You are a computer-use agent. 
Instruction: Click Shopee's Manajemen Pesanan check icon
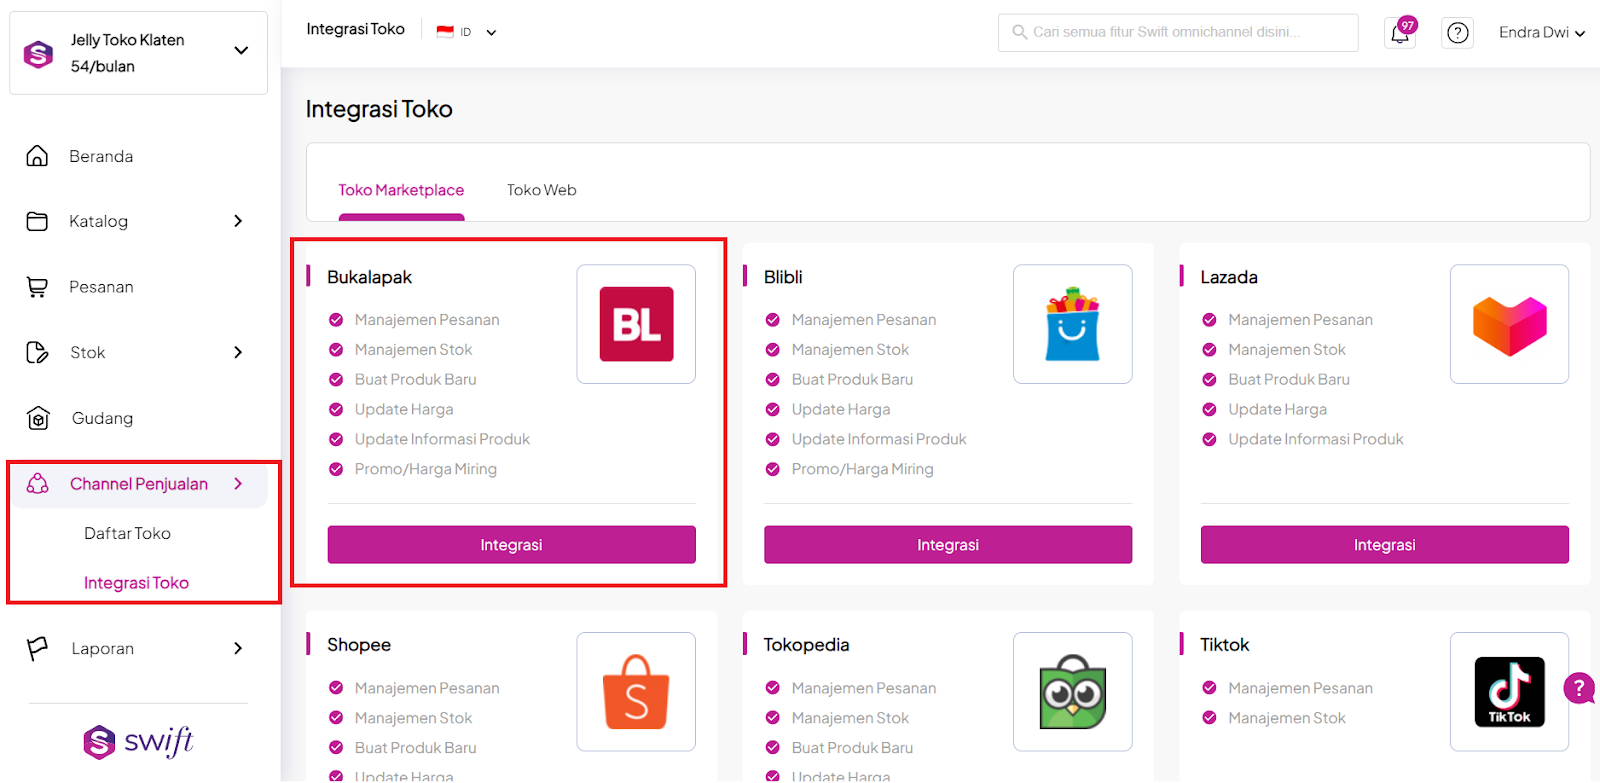(336, 688)
